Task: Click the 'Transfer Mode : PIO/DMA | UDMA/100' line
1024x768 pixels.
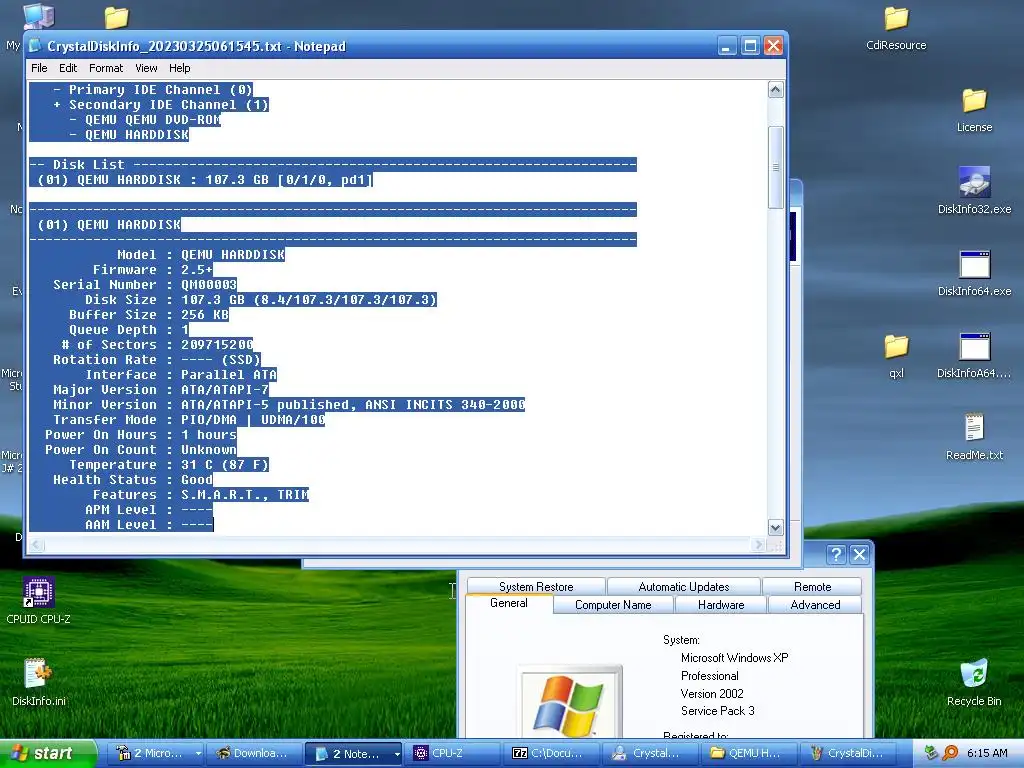Action: point(189,419)
